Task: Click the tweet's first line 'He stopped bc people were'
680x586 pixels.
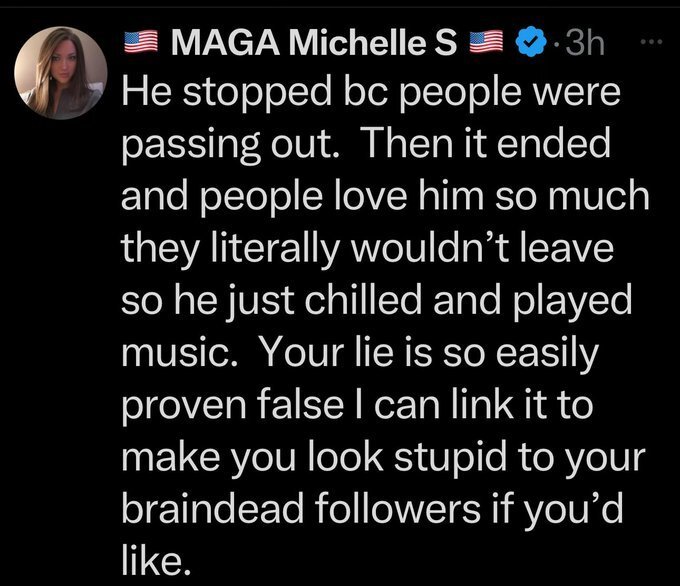Action: 370,94
